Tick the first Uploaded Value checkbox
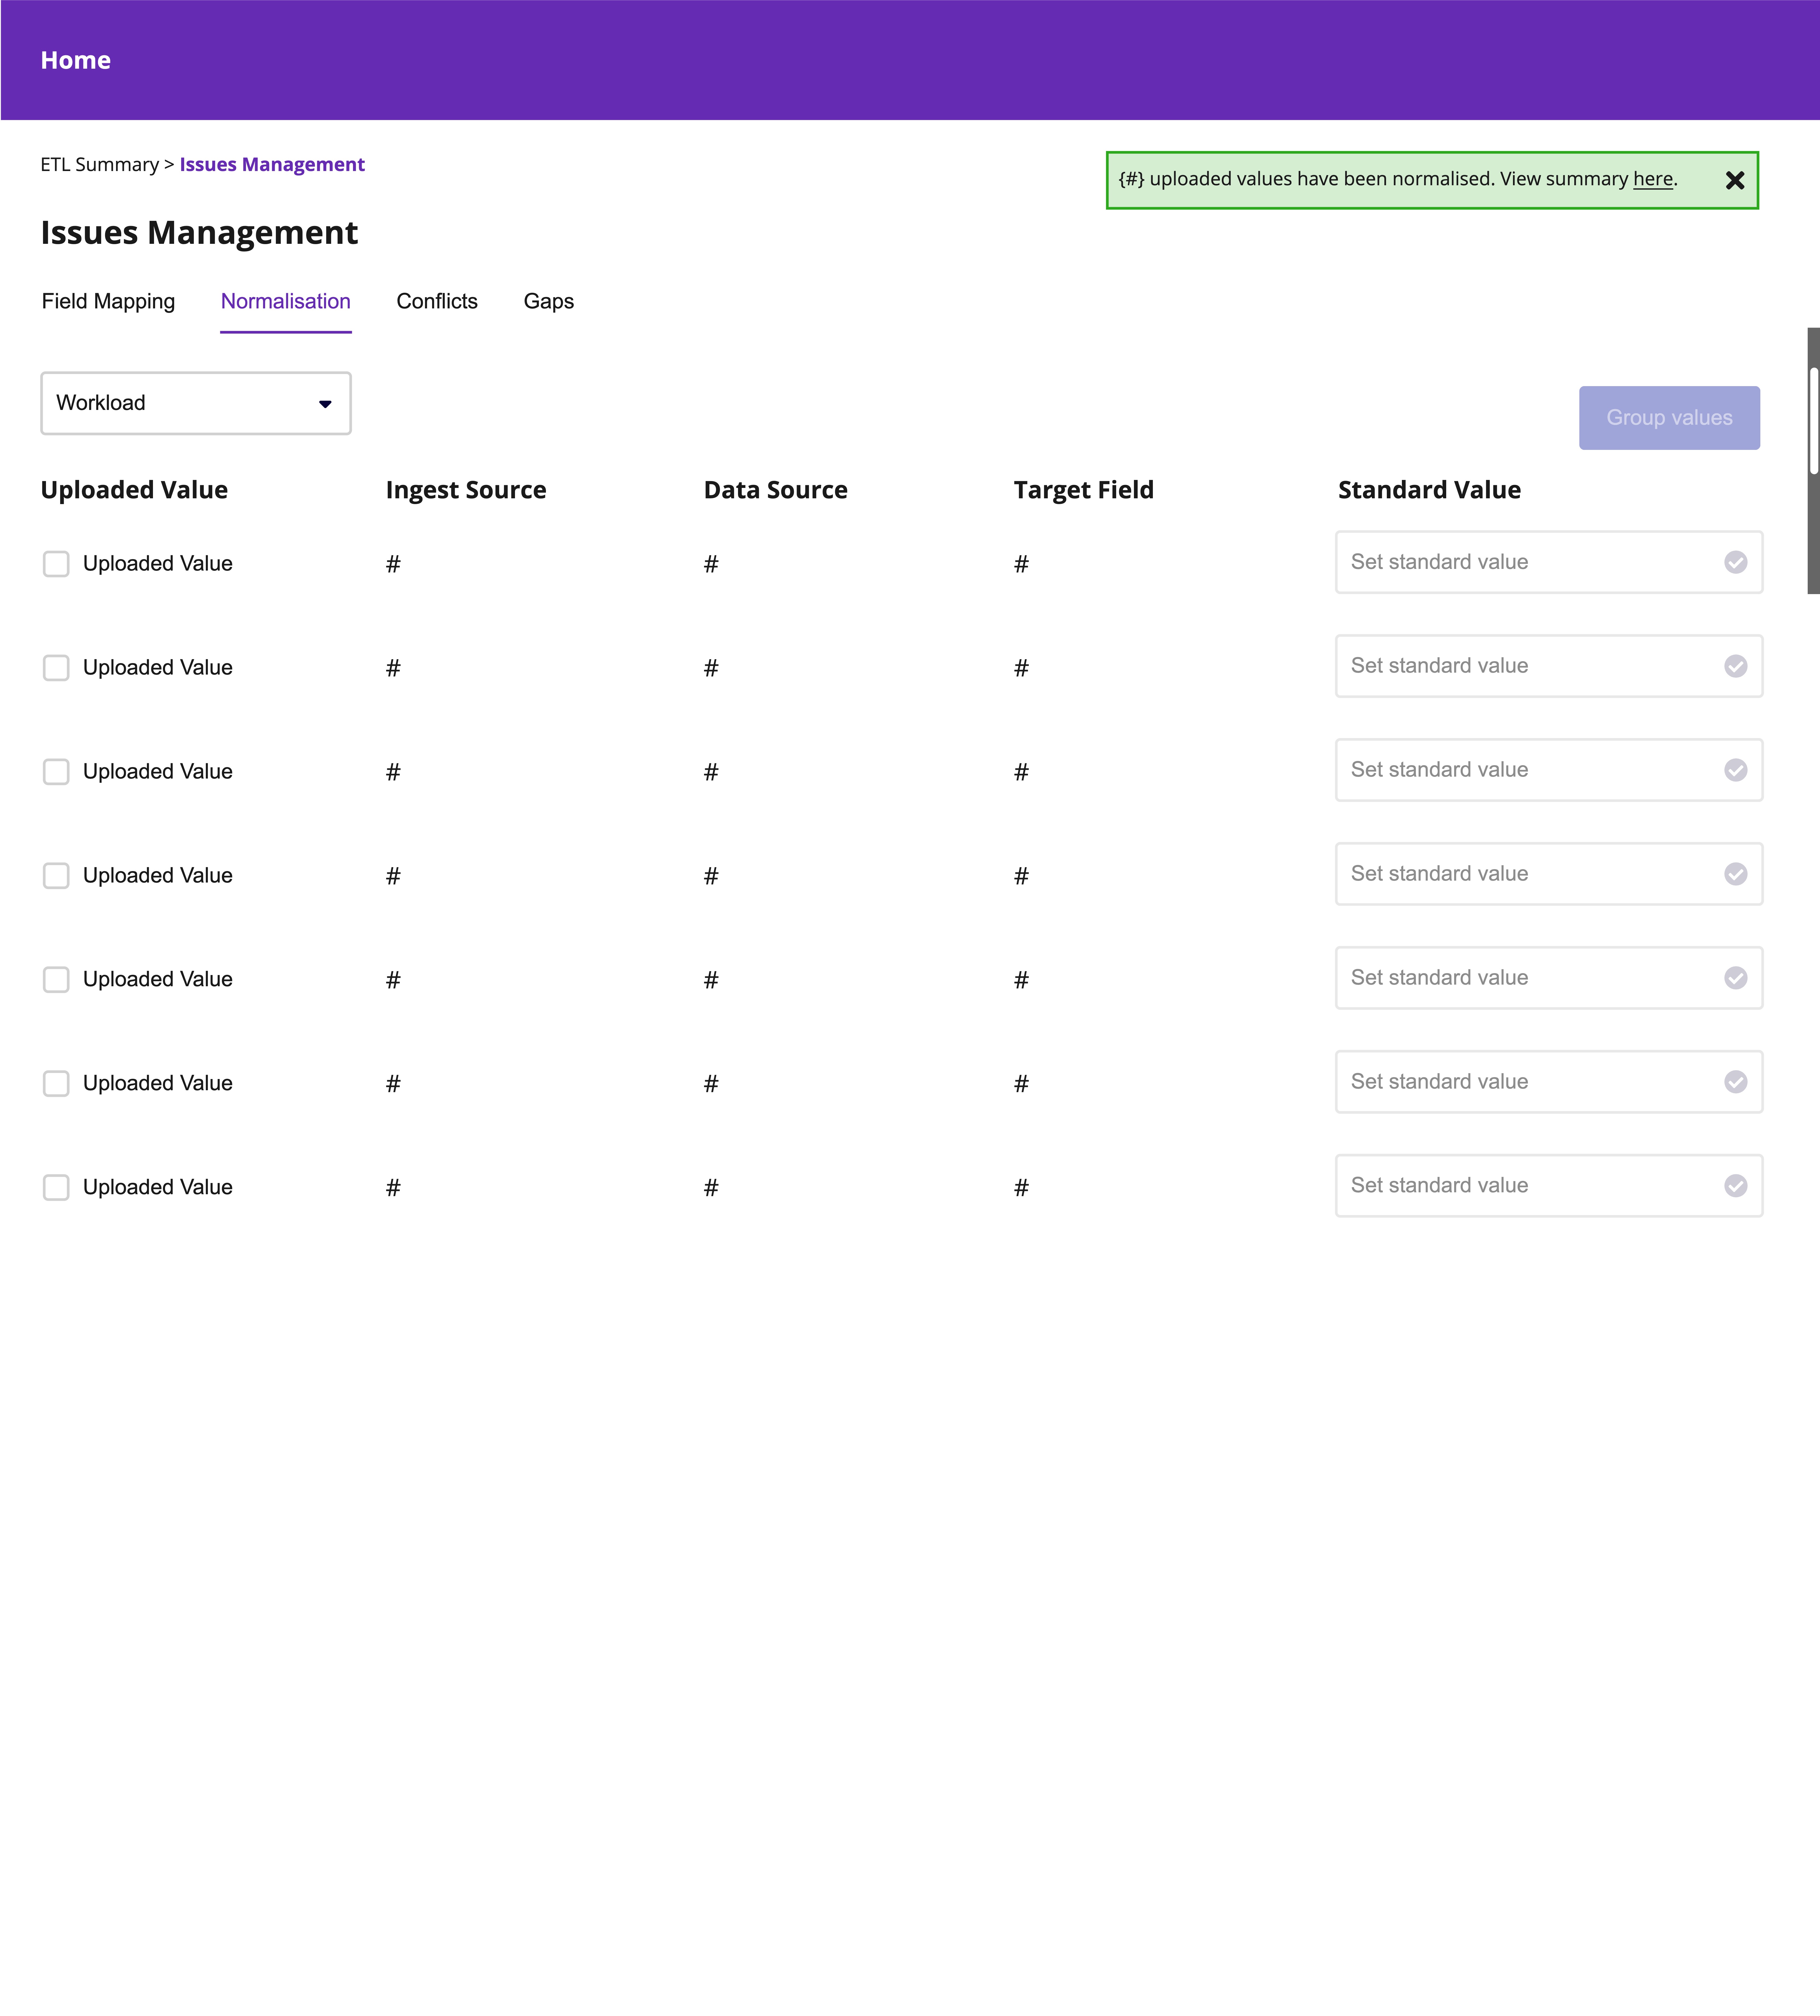The height and width of the screenshot is (2016, 1820). (56, 564)
